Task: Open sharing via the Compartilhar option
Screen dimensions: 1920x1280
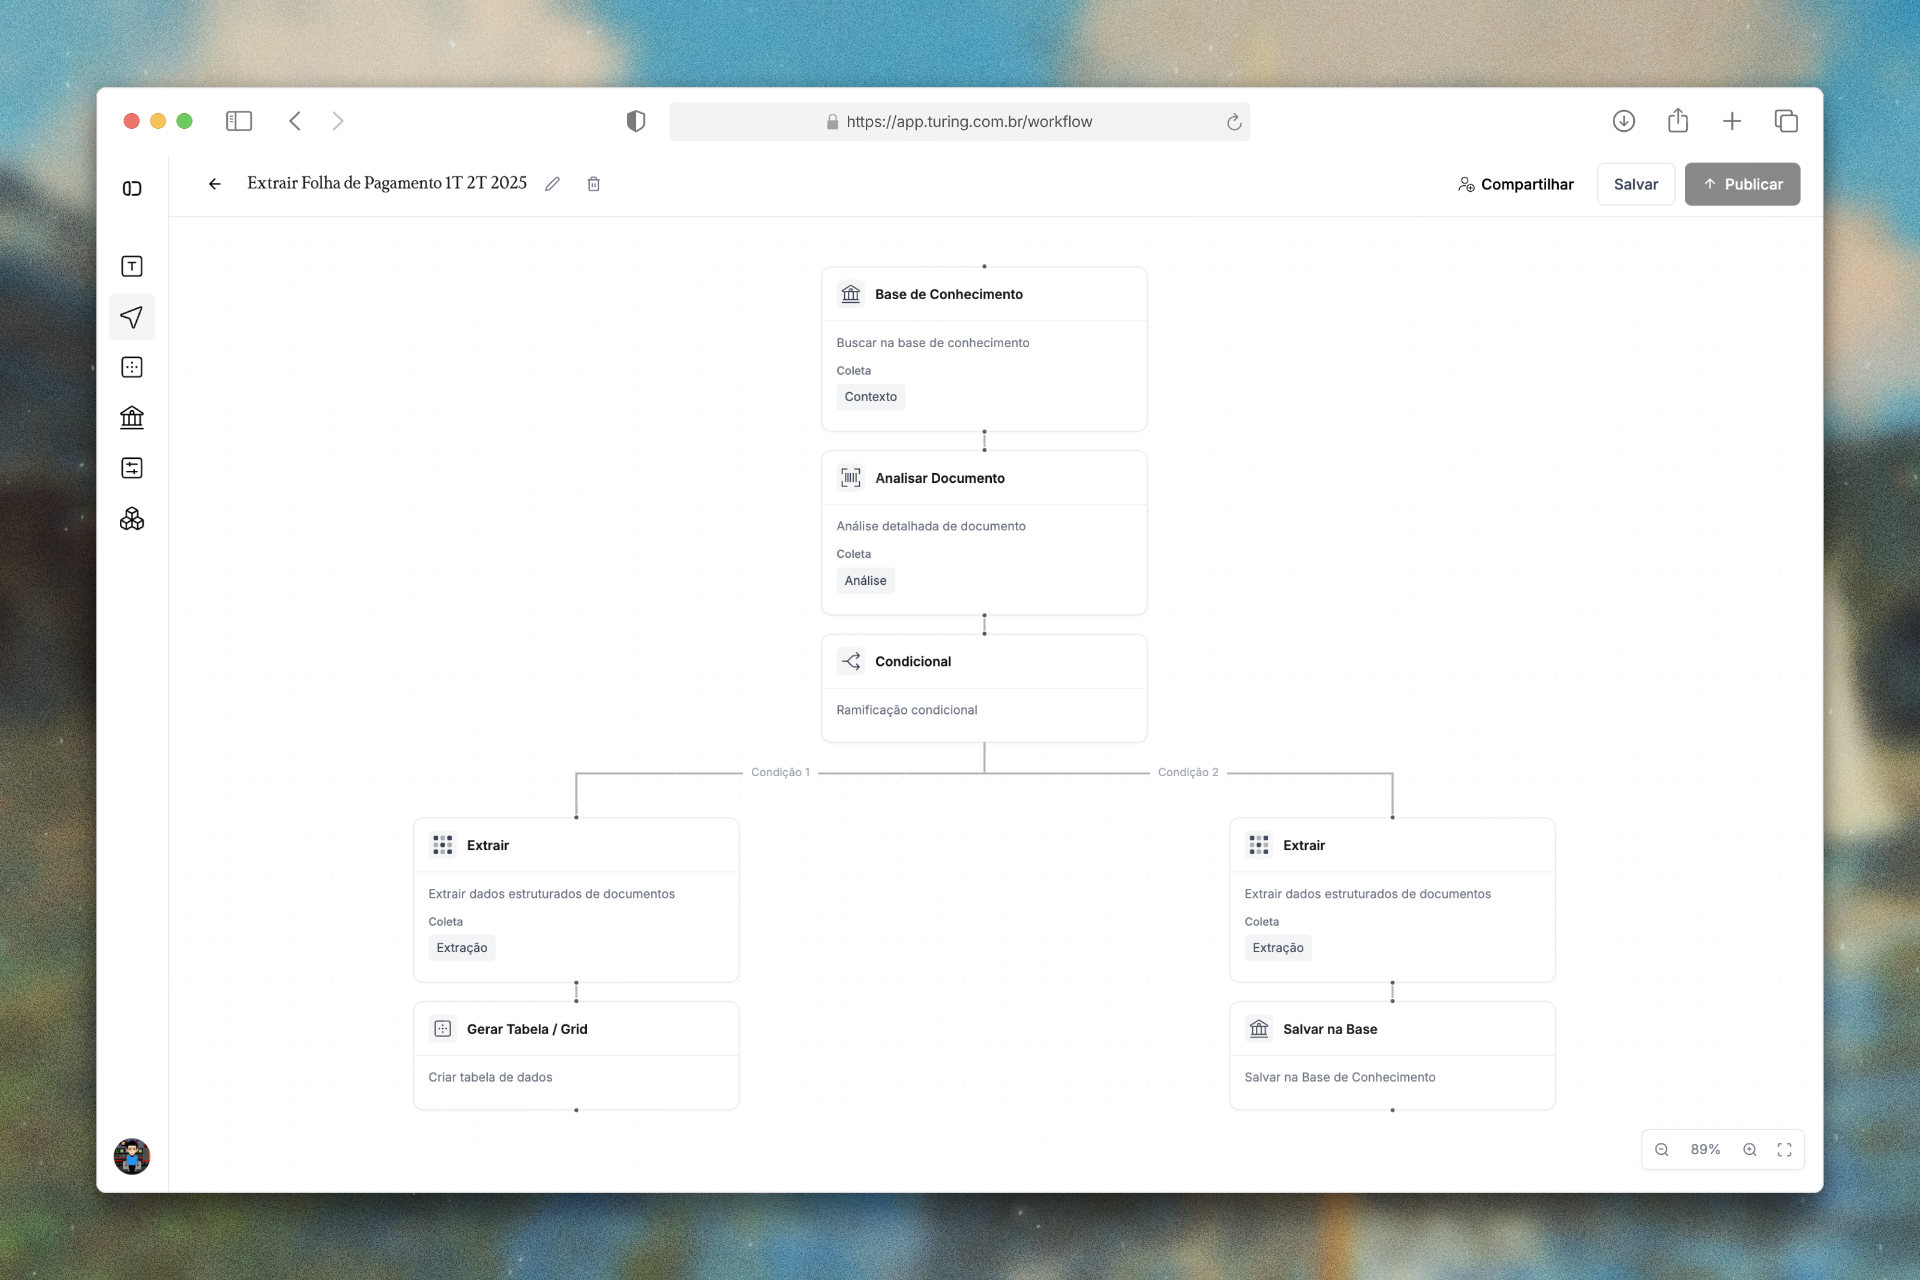Action: 1515,184
